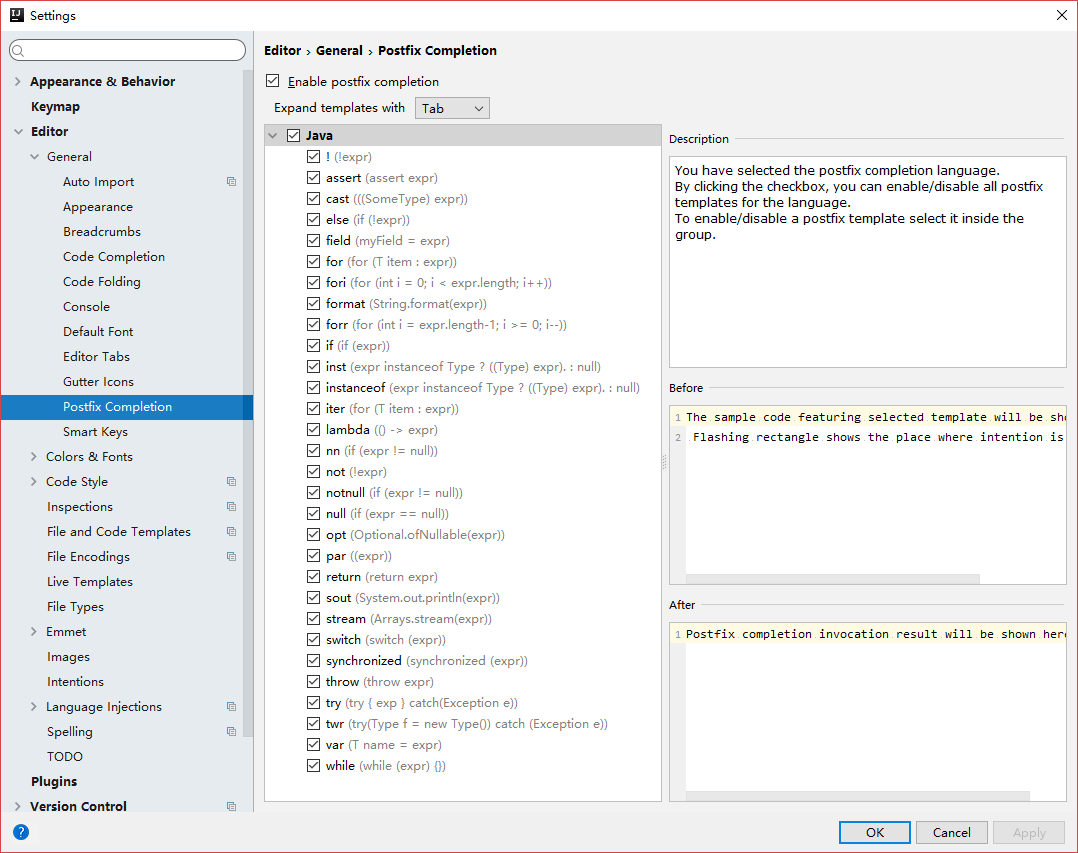Click the project-level icon beside File Encodings
The image size is (1078, 853).
tap(231, 557)
